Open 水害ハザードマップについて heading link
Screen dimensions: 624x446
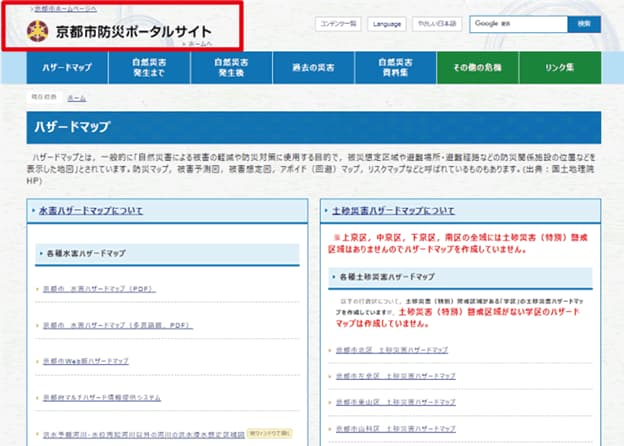pos(91,210)
